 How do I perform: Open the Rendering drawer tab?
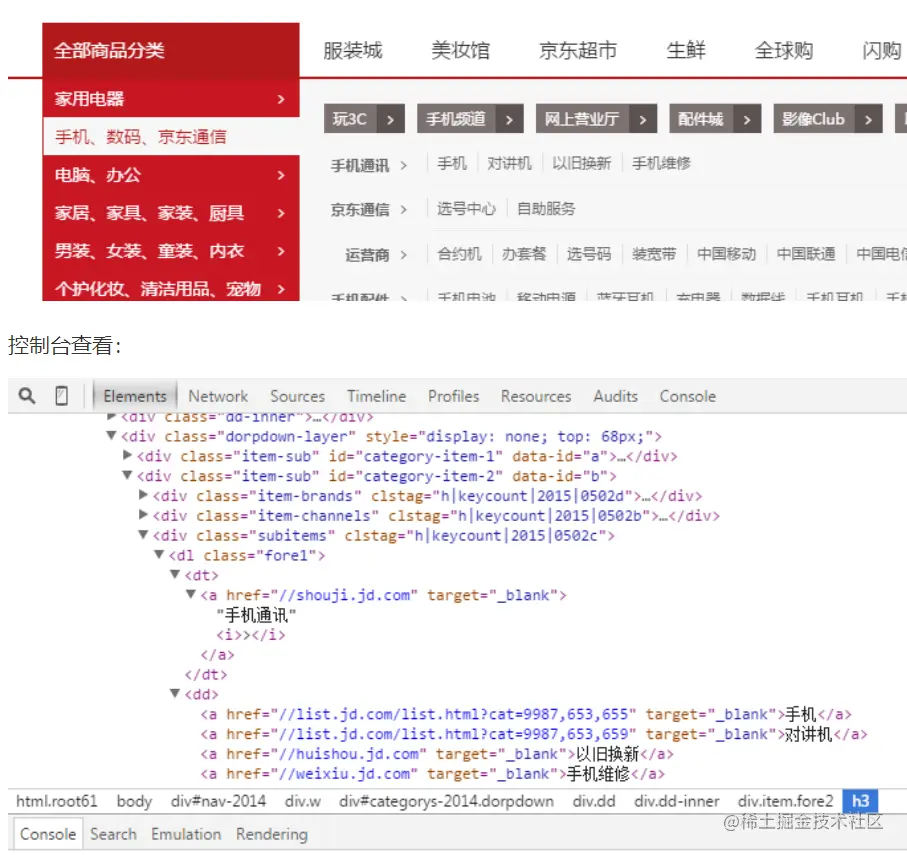pos(272,834)
